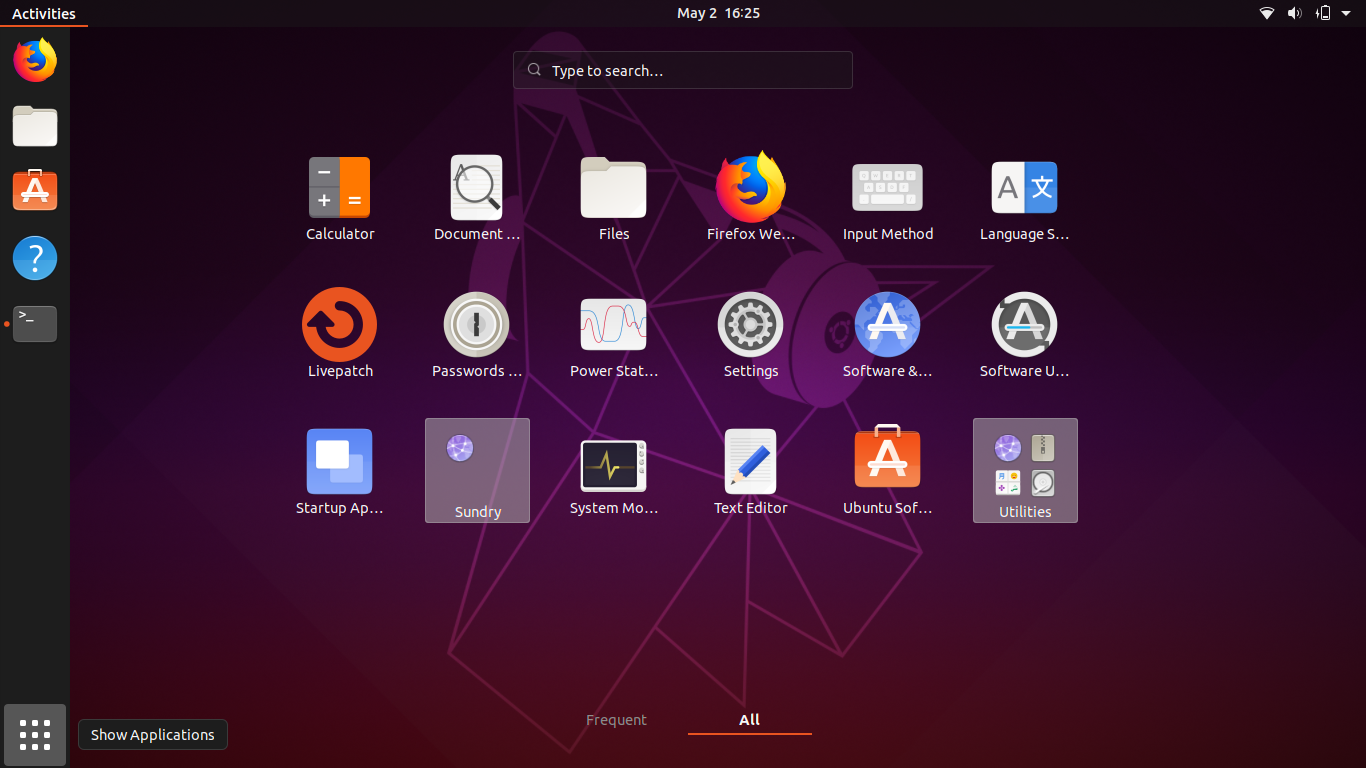The width and height of the screenshot is (1366, 768).
Task: Expand the Utilities app folder
Action: click(x=1025, y=470)
